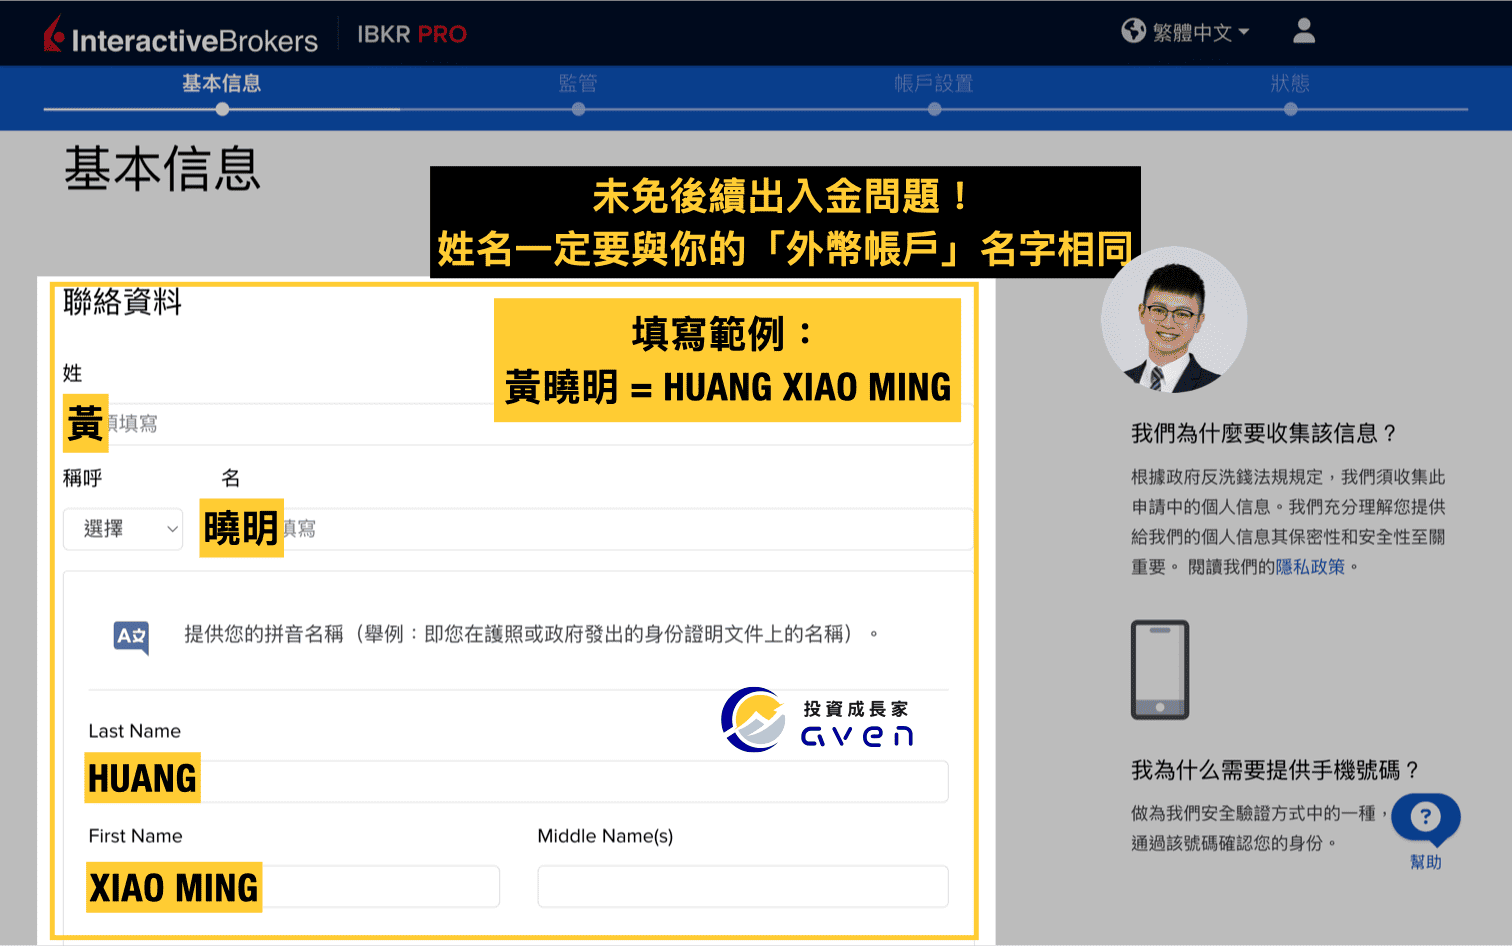The width and height of the screenshot is (1512, 946).
Task: Click the translation A-character icon
Action: click(131, 636)
